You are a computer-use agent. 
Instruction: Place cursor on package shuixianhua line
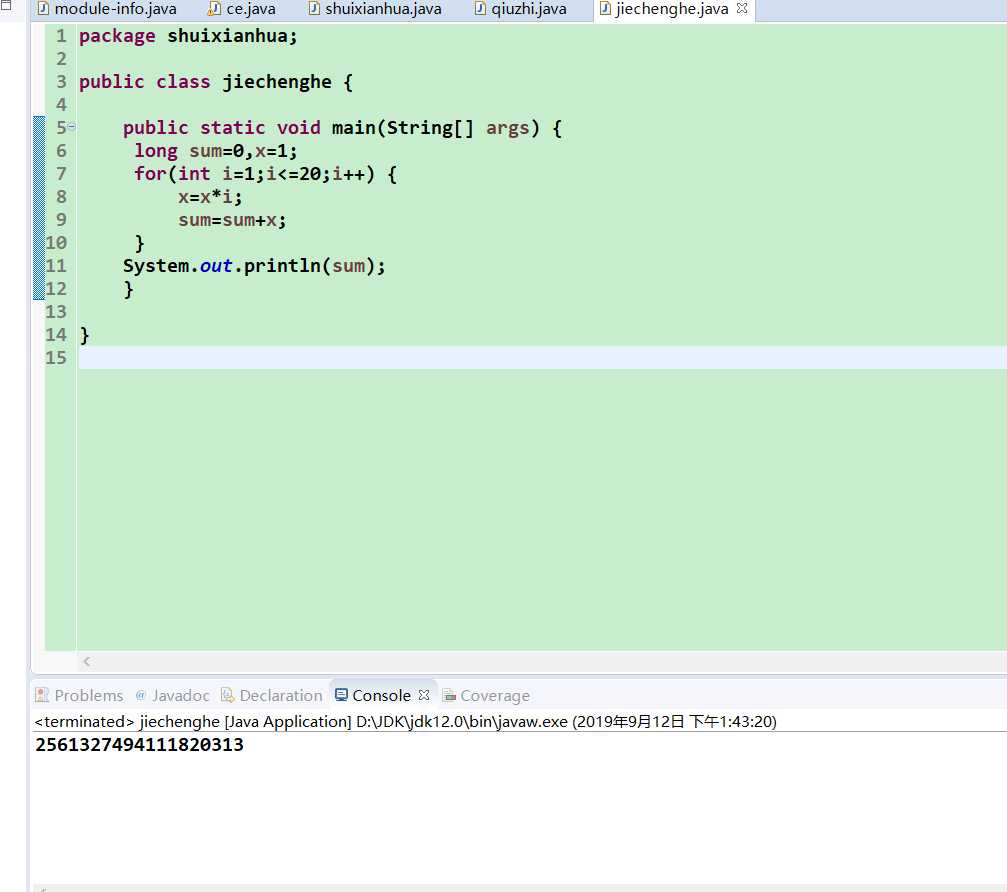[188, 36]
